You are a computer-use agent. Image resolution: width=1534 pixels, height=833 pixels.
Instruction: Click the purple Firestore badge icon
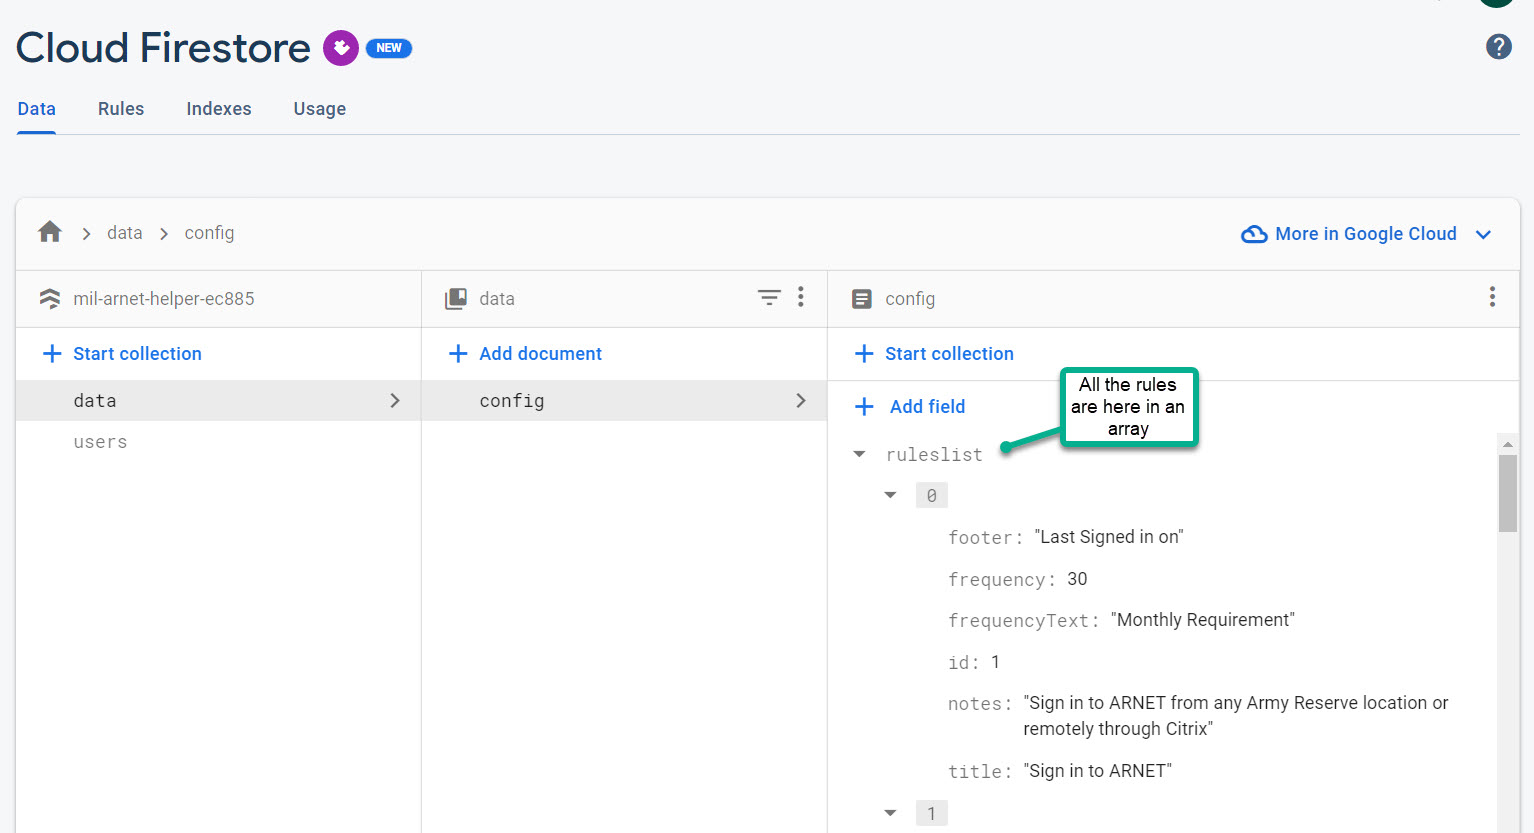point(341,47)
